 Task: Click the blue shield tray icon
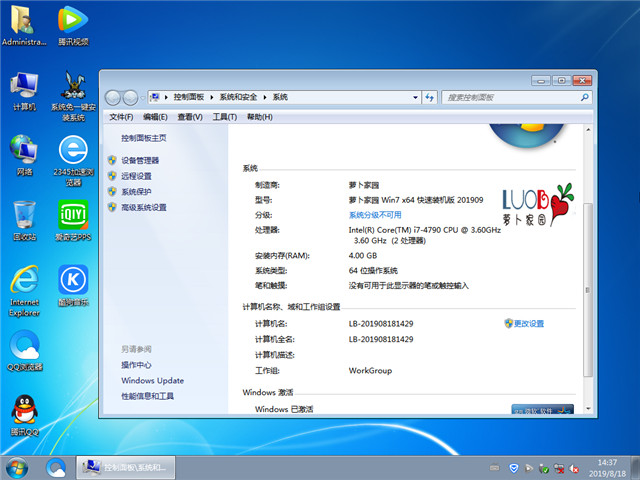(x=514, y=468)
